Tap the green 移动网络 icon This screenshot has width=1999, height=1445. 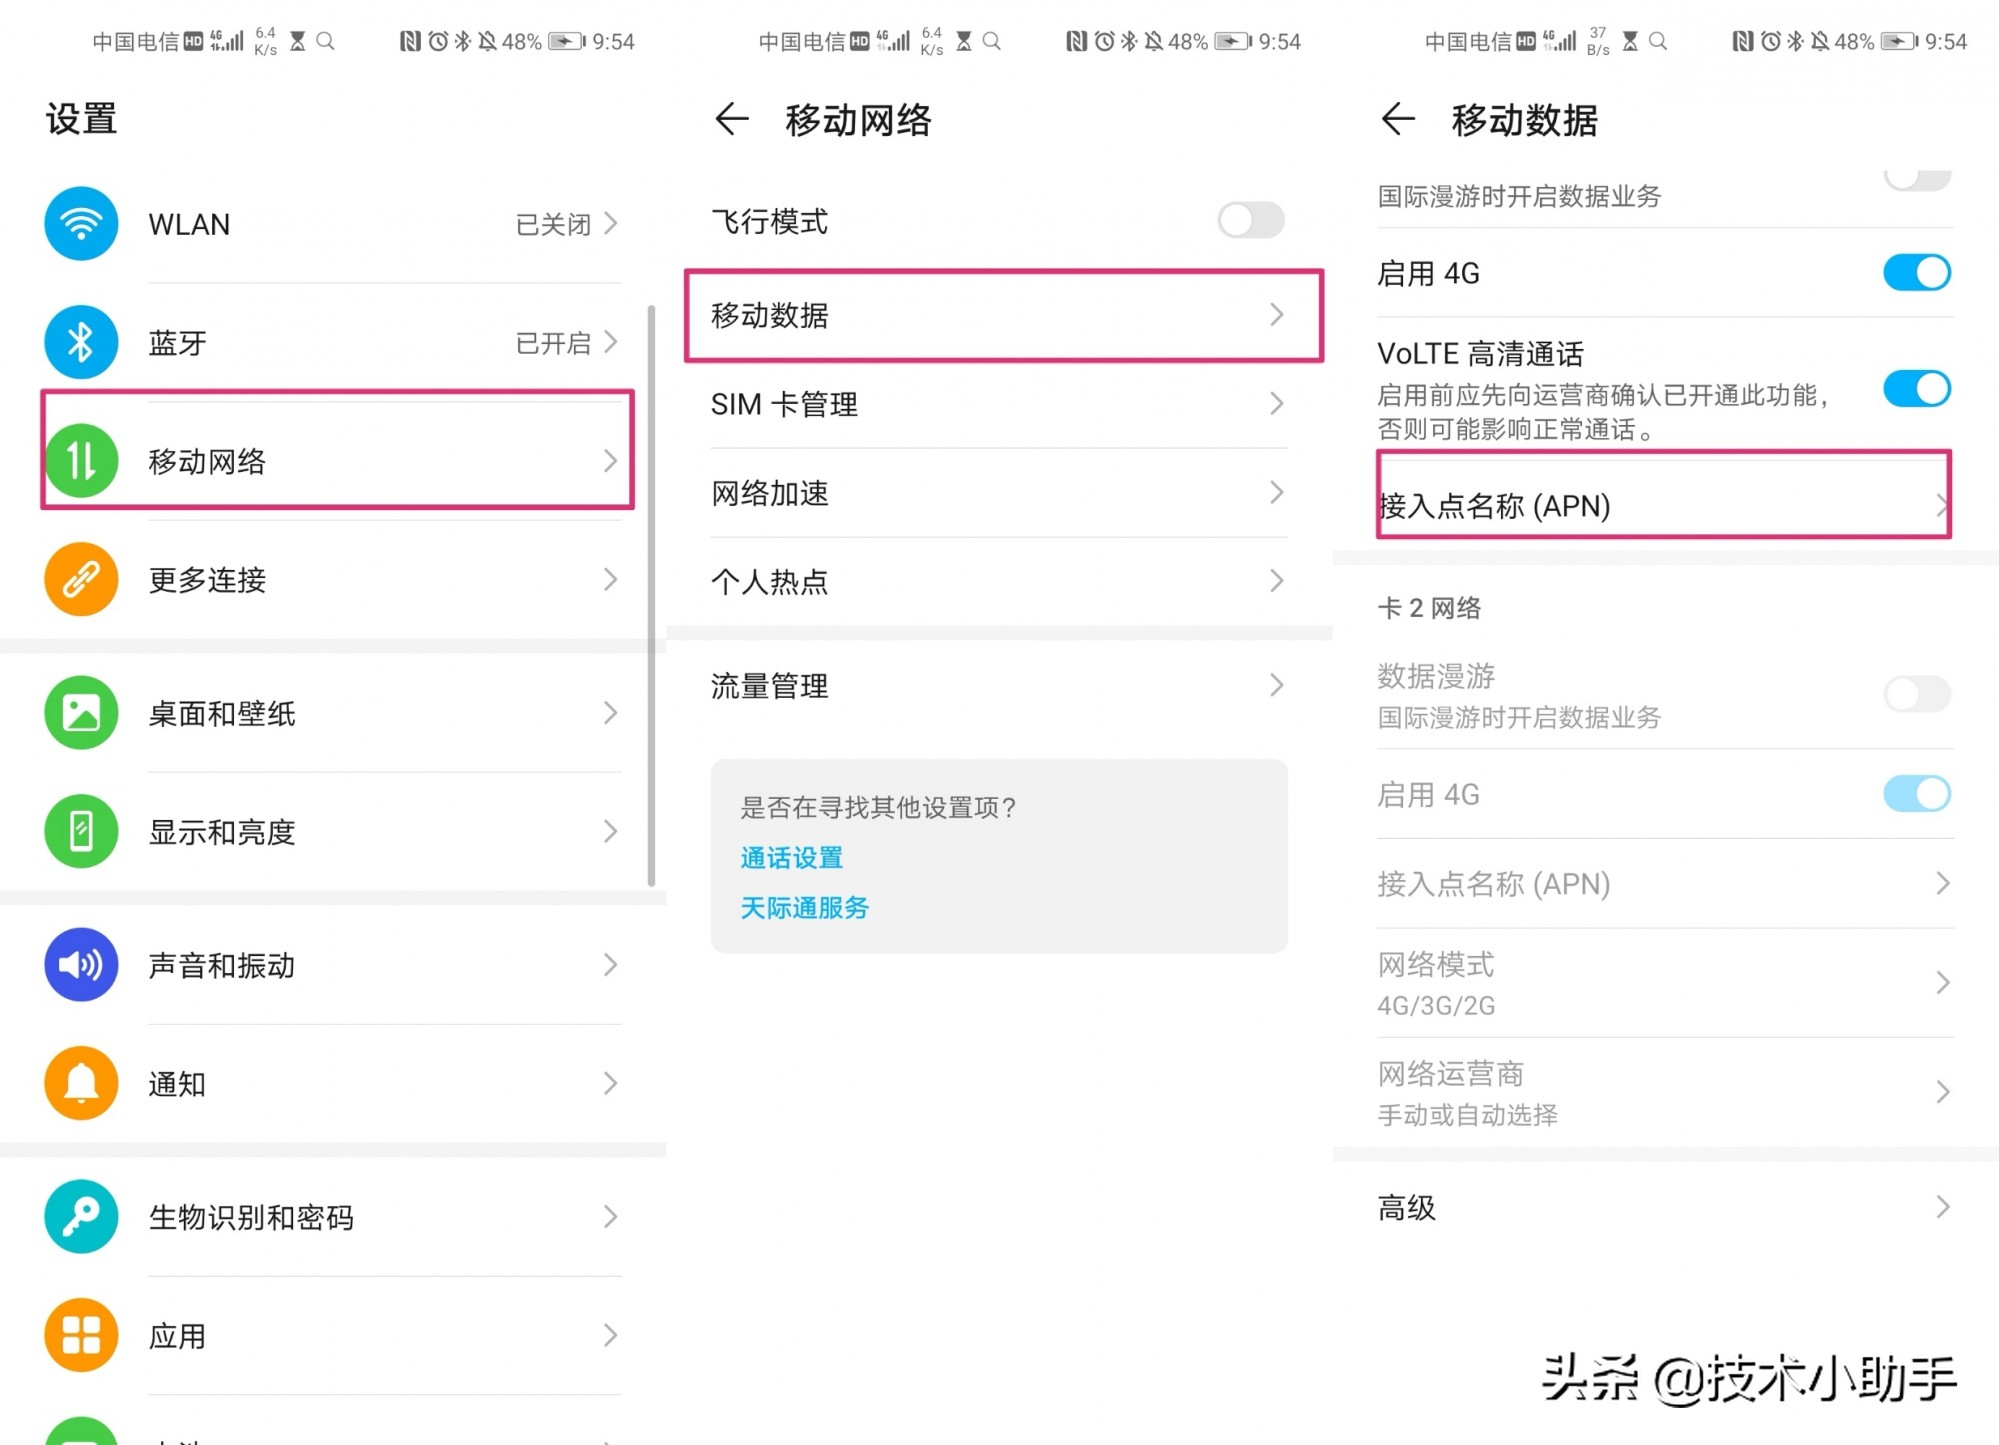80,461
